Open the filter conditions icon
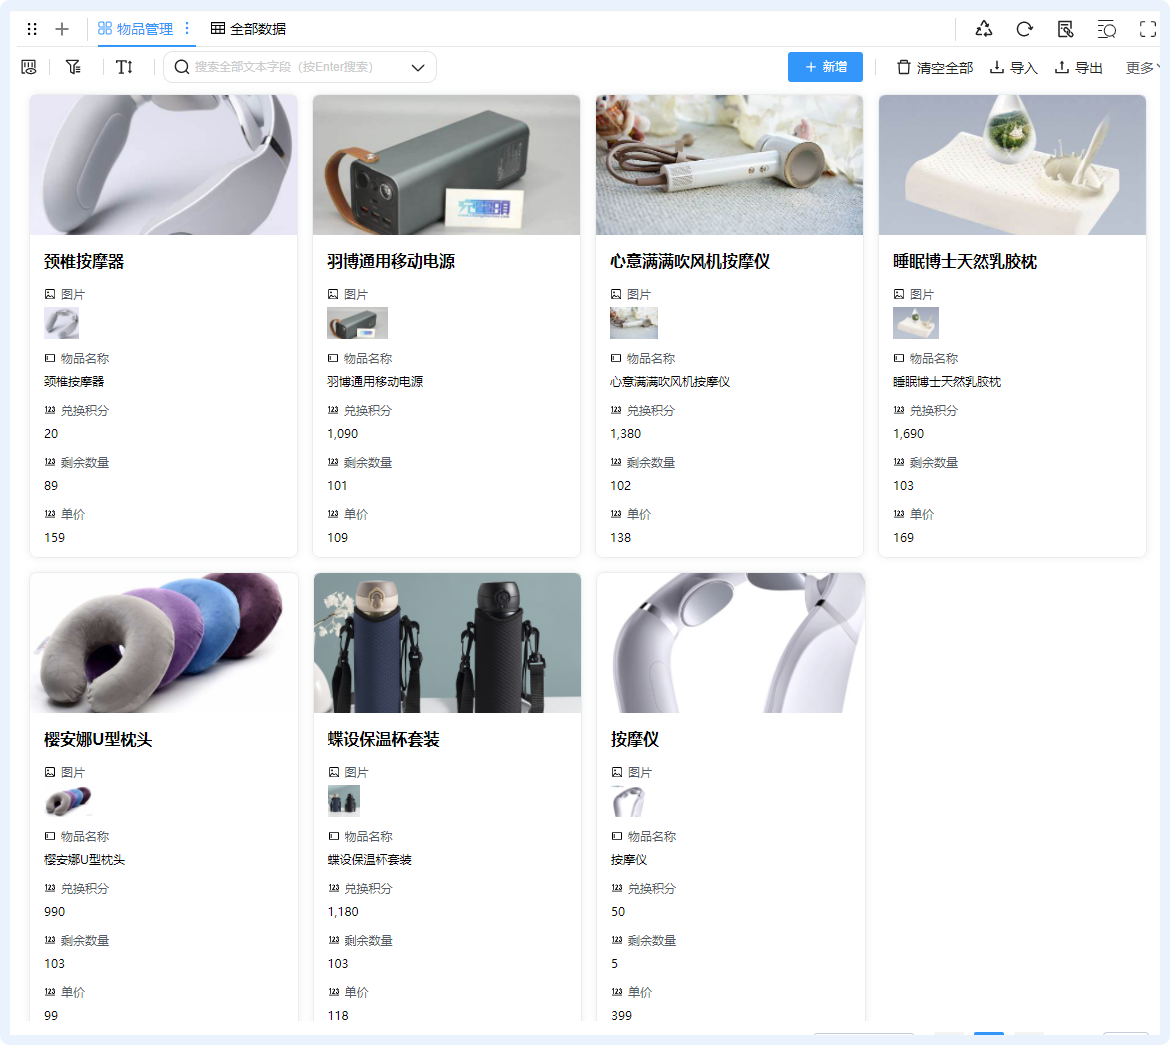This screenshot has width=1170, height=1045. [73, 67]
